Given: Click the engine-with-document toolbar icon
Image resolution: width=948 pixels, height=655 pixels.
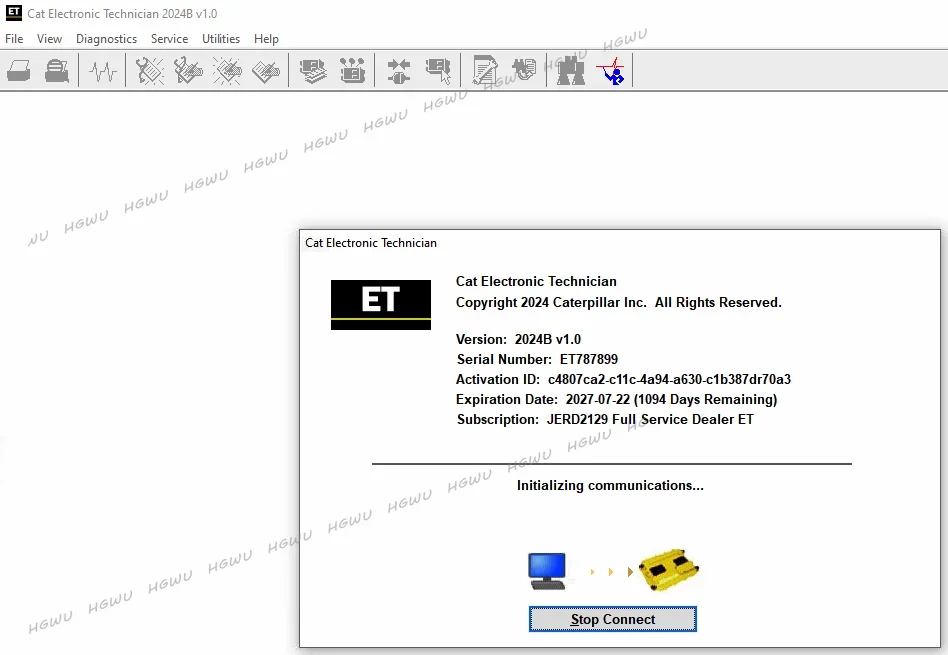Looking at the screenshot, I should tap(524, 70).
